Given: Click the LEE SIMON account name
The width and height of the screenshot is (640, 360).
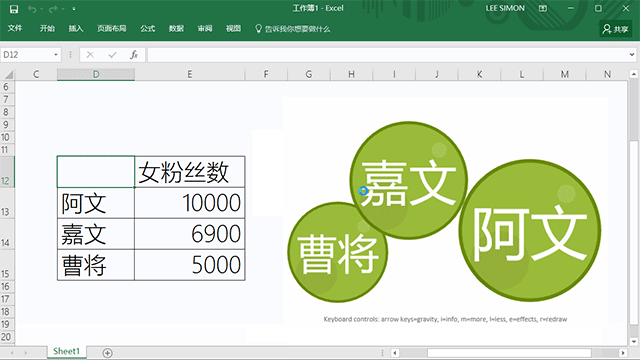Looking at the screenshot, I should pyautogui.click(x=505, y=8).
